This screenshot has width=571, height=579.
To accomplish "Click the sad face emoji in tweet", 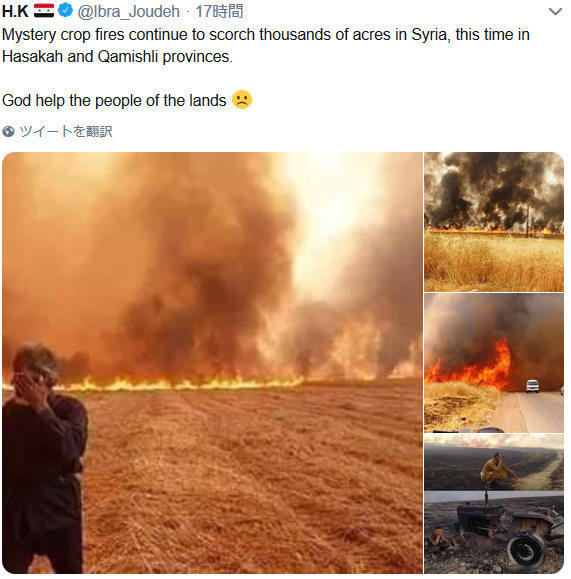I will pos(242,100).
